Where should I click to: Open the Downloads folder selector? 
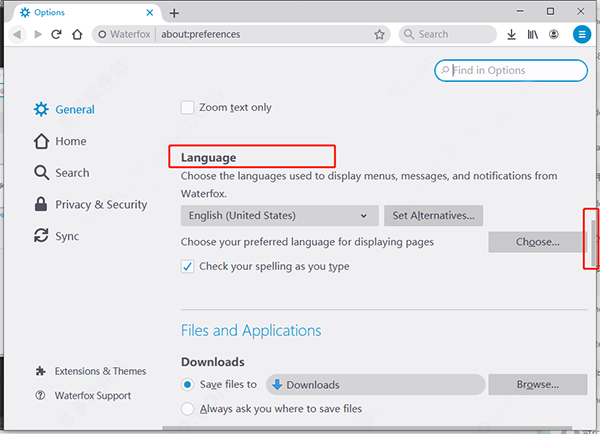tap(377, 385)
